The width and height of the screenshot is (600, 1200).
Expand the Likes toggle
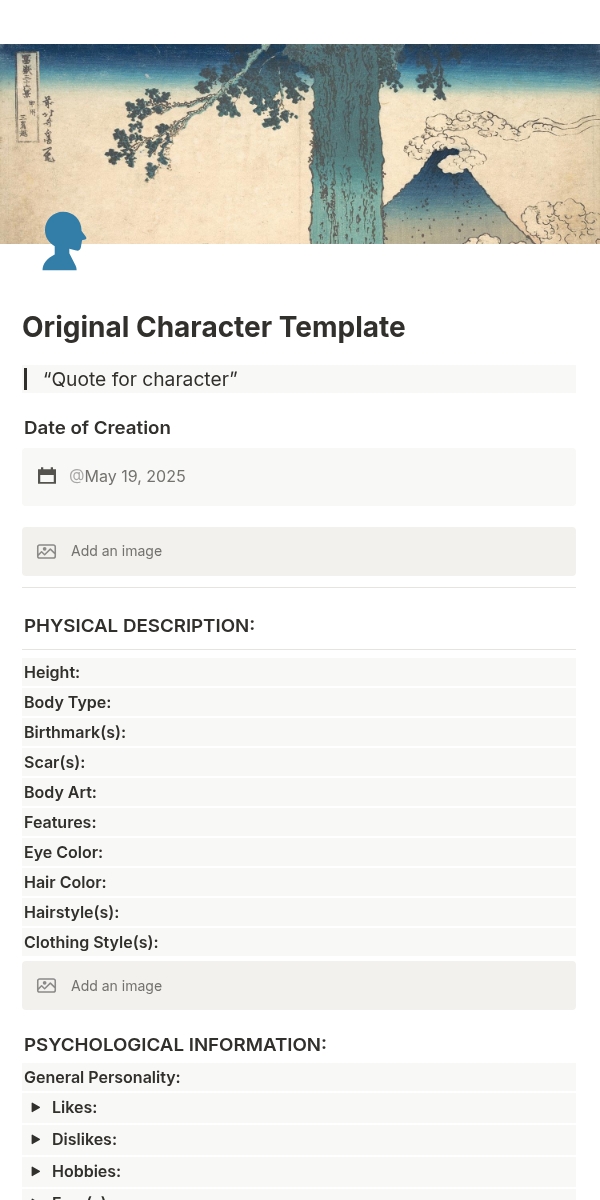coord(36,1107)
